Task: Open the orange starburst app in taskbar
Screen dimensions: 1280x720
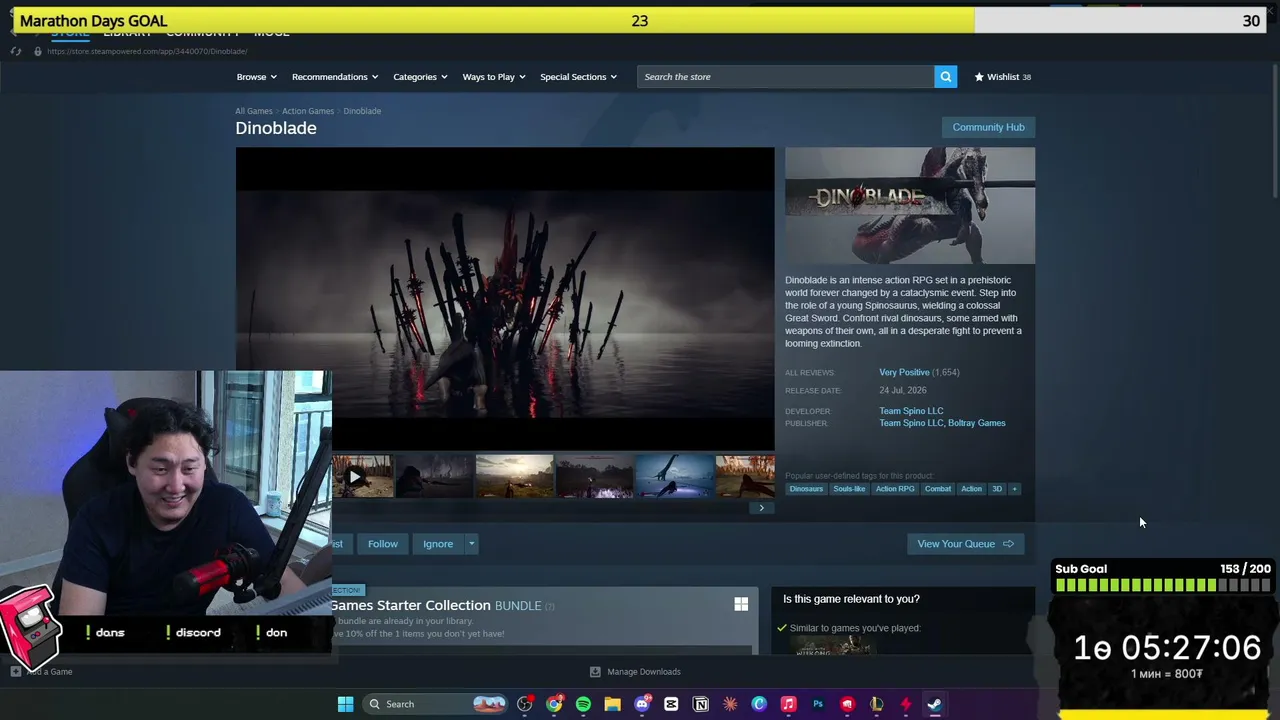Action: point(730,704)
